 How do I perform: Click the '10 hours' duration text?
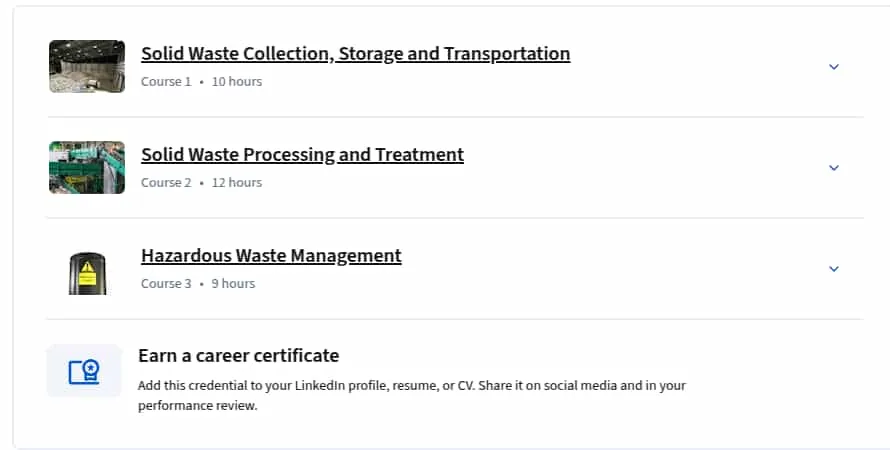tap(237, 82)
